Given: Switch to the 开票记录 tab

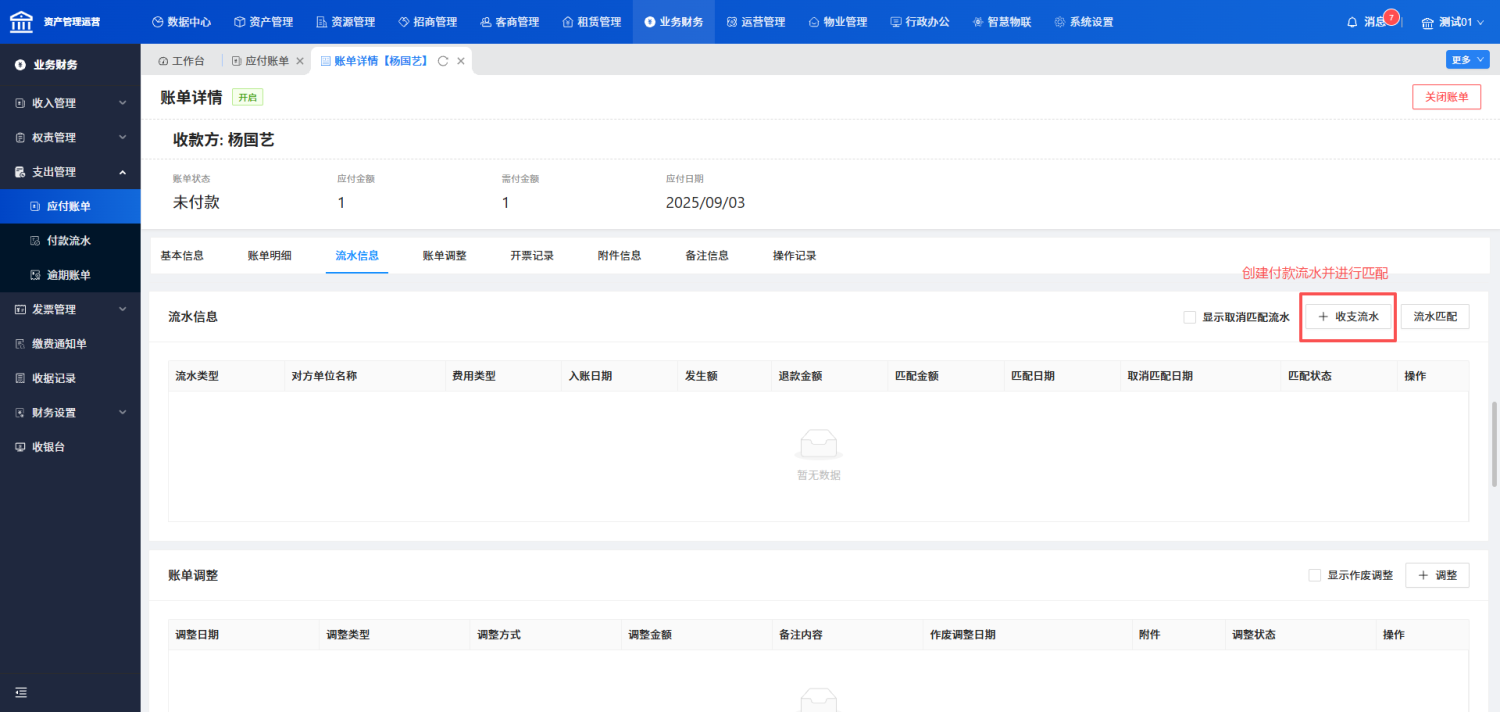Looking at the screenshot, I should 532,255.
